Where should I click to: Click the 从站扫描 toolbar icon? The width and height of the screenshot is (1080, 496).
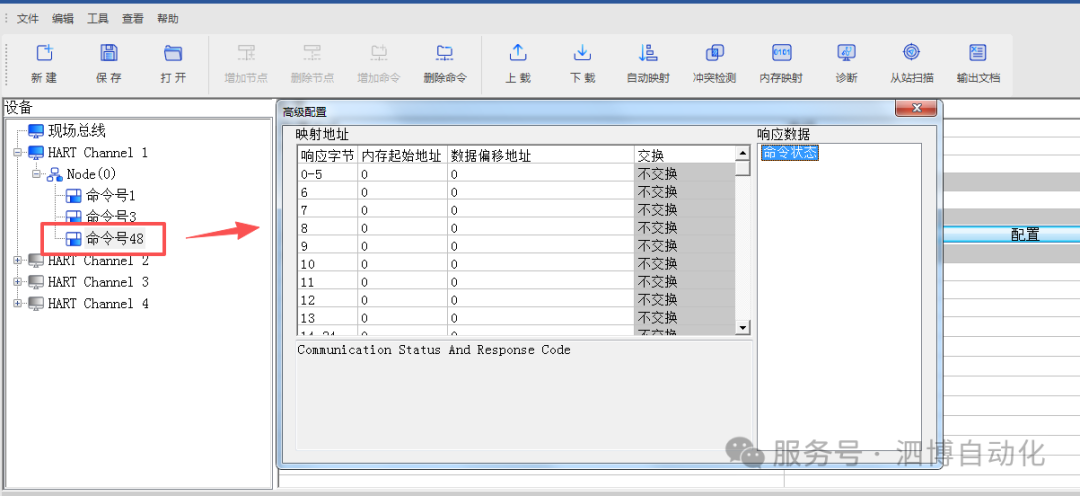pyautogui.click(x=911, y=53)
